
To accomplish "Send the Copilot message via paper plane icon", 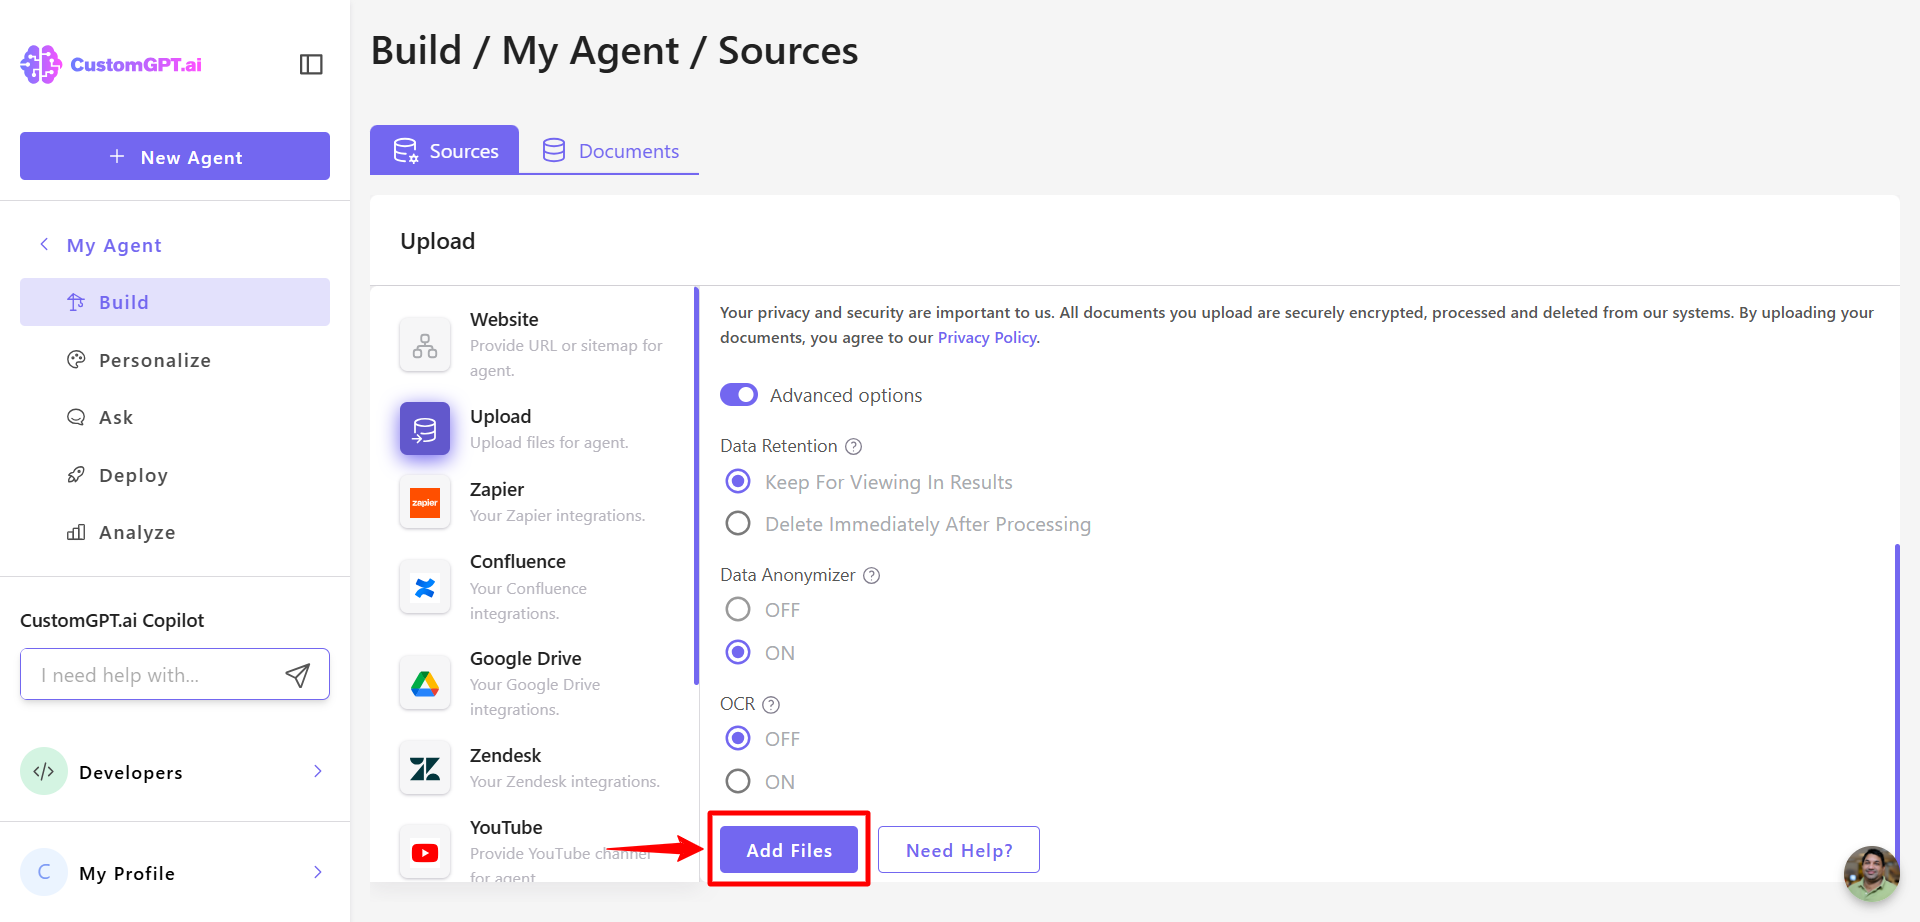I will [x=298, y=675].
